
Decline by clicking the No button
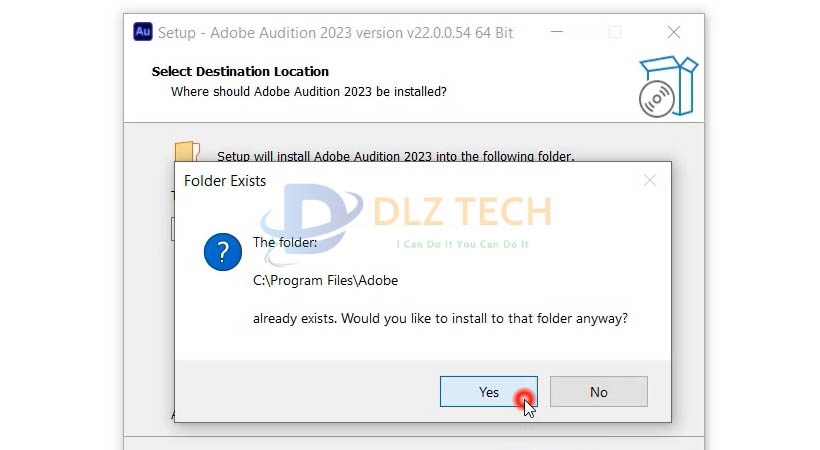(x=599, y=391)
